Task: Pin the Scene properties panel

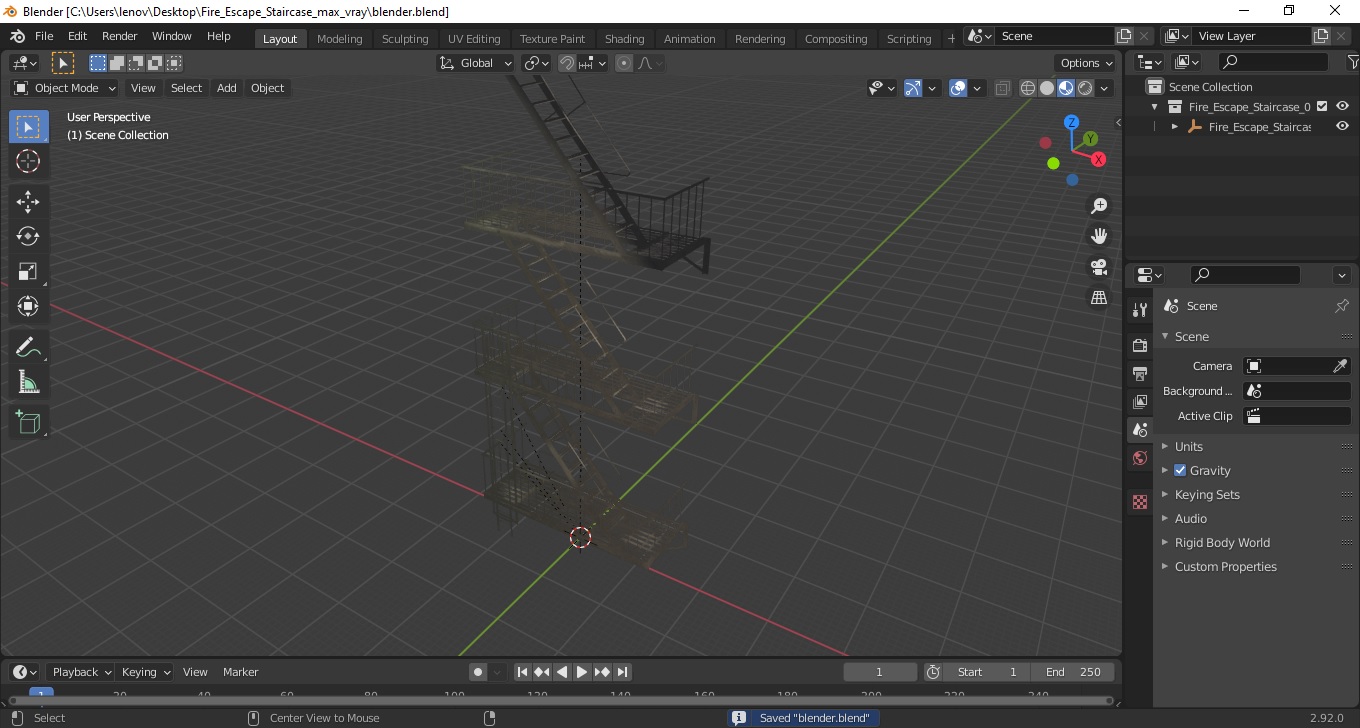Action: click(x=1342, y=306)
